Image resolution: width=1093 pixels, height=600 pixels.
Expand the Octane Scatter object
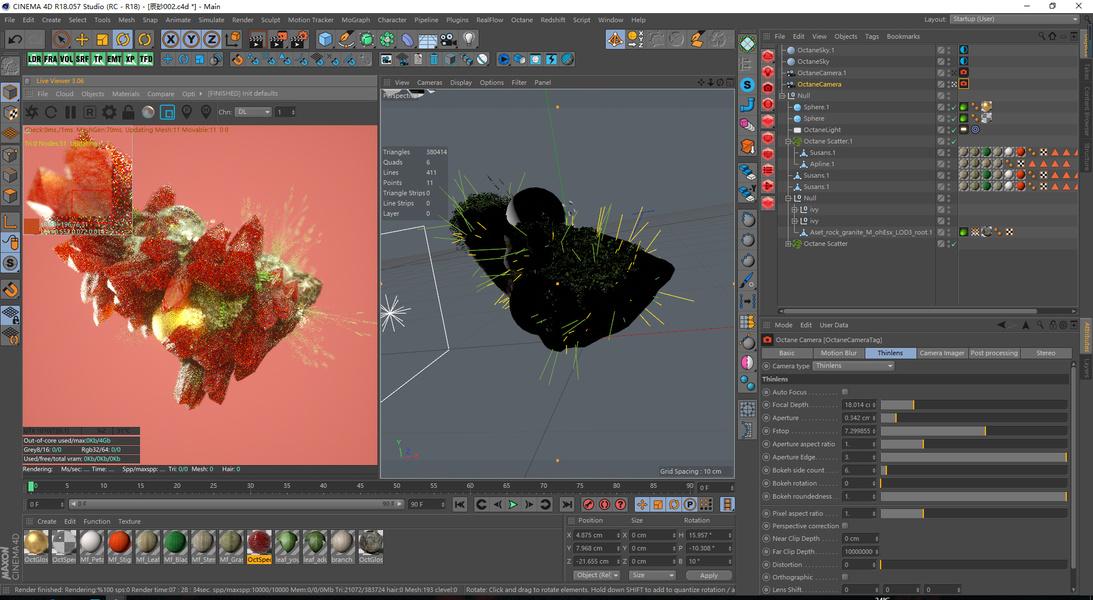point(788,243)
